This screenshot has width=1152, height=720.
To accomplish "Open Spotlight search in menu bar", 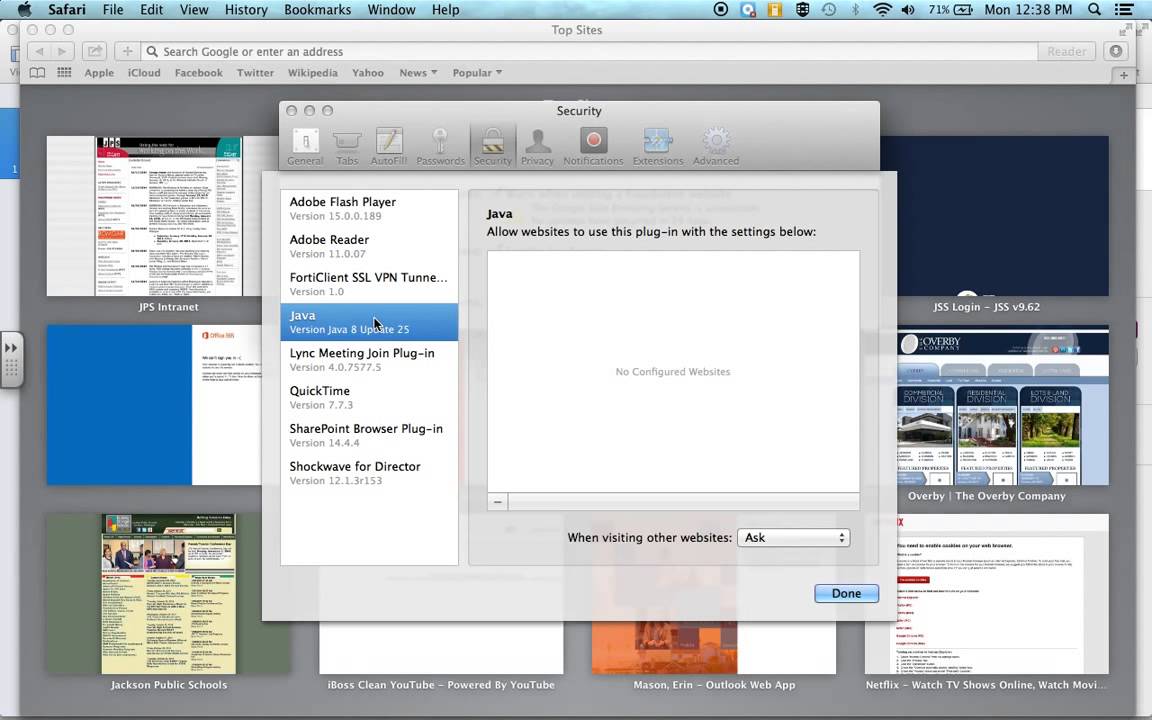I will pos(1094,10).
